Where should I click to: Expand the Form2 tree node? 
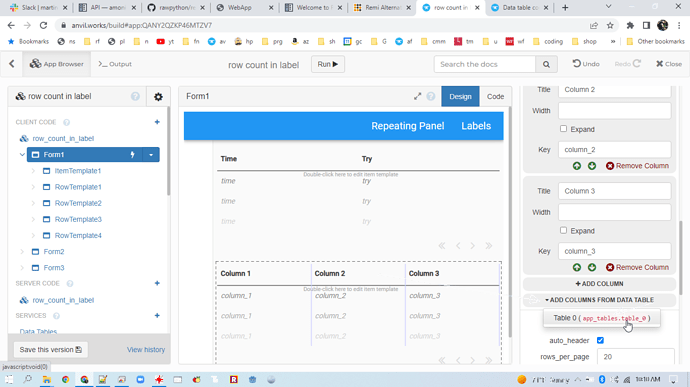22,251
